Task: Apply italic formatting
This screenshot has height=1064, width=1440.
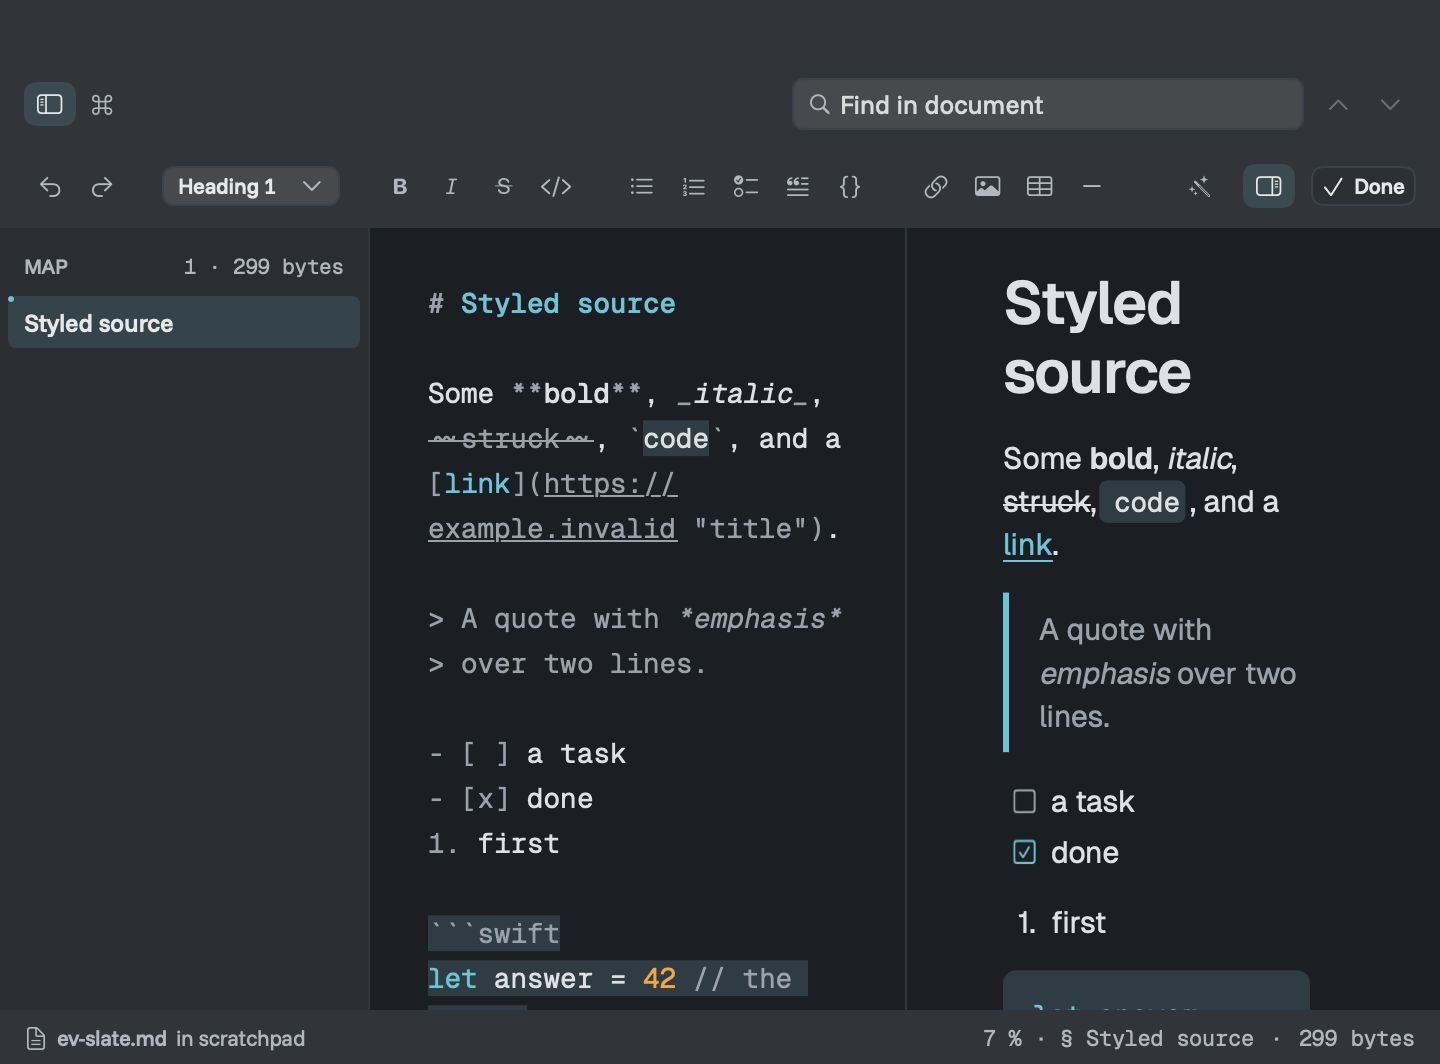Action: pyautogui.click(x=451, y=186)
